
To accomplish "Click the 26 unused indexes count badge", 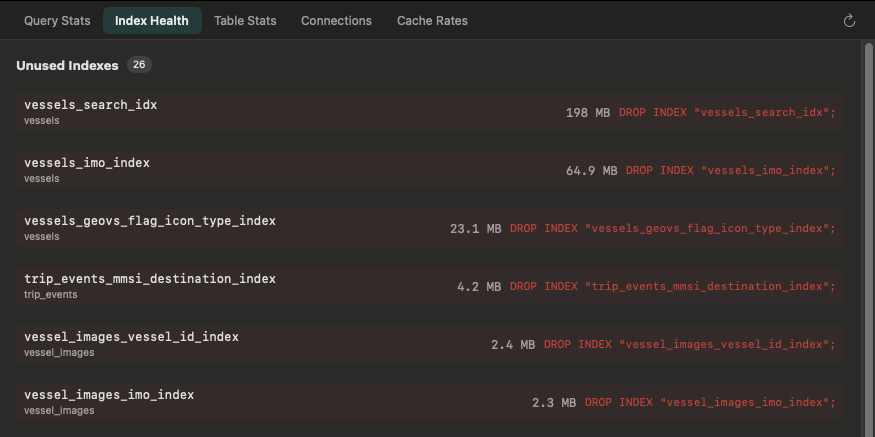I will (139, 65).
